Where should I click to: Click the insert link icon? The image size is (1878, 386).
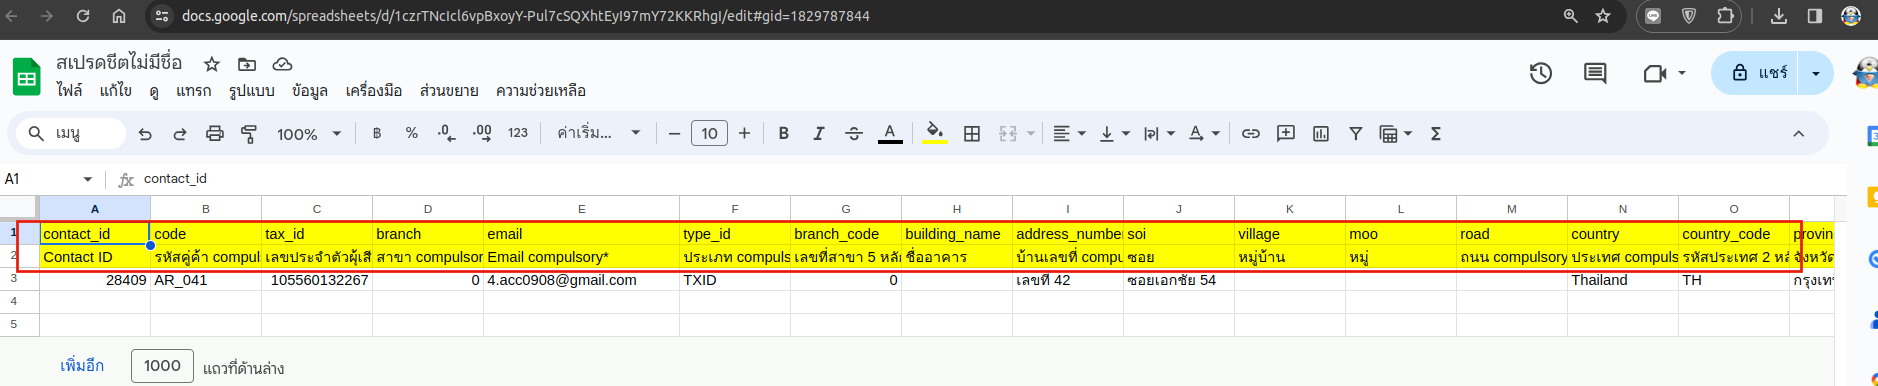click(x=1251, y=134)
